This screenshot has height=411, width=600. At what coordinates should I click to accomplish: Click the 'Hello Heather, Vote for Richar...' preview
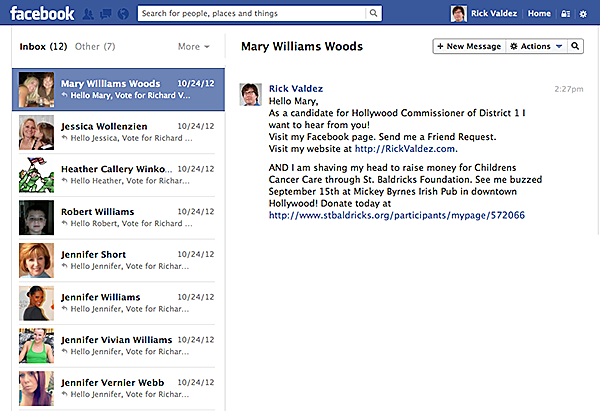130,181
